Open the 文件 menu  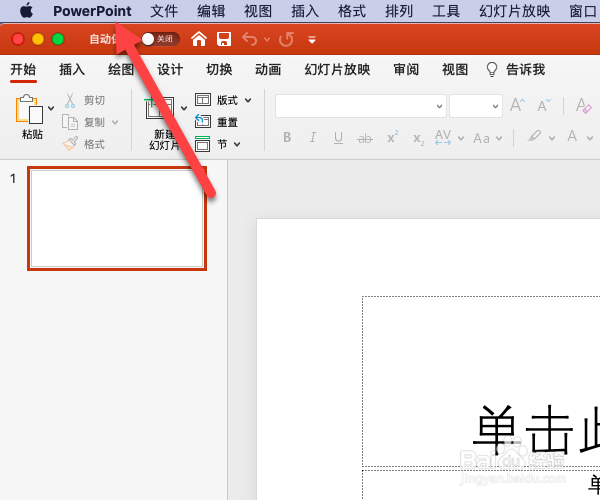[164, 11]
